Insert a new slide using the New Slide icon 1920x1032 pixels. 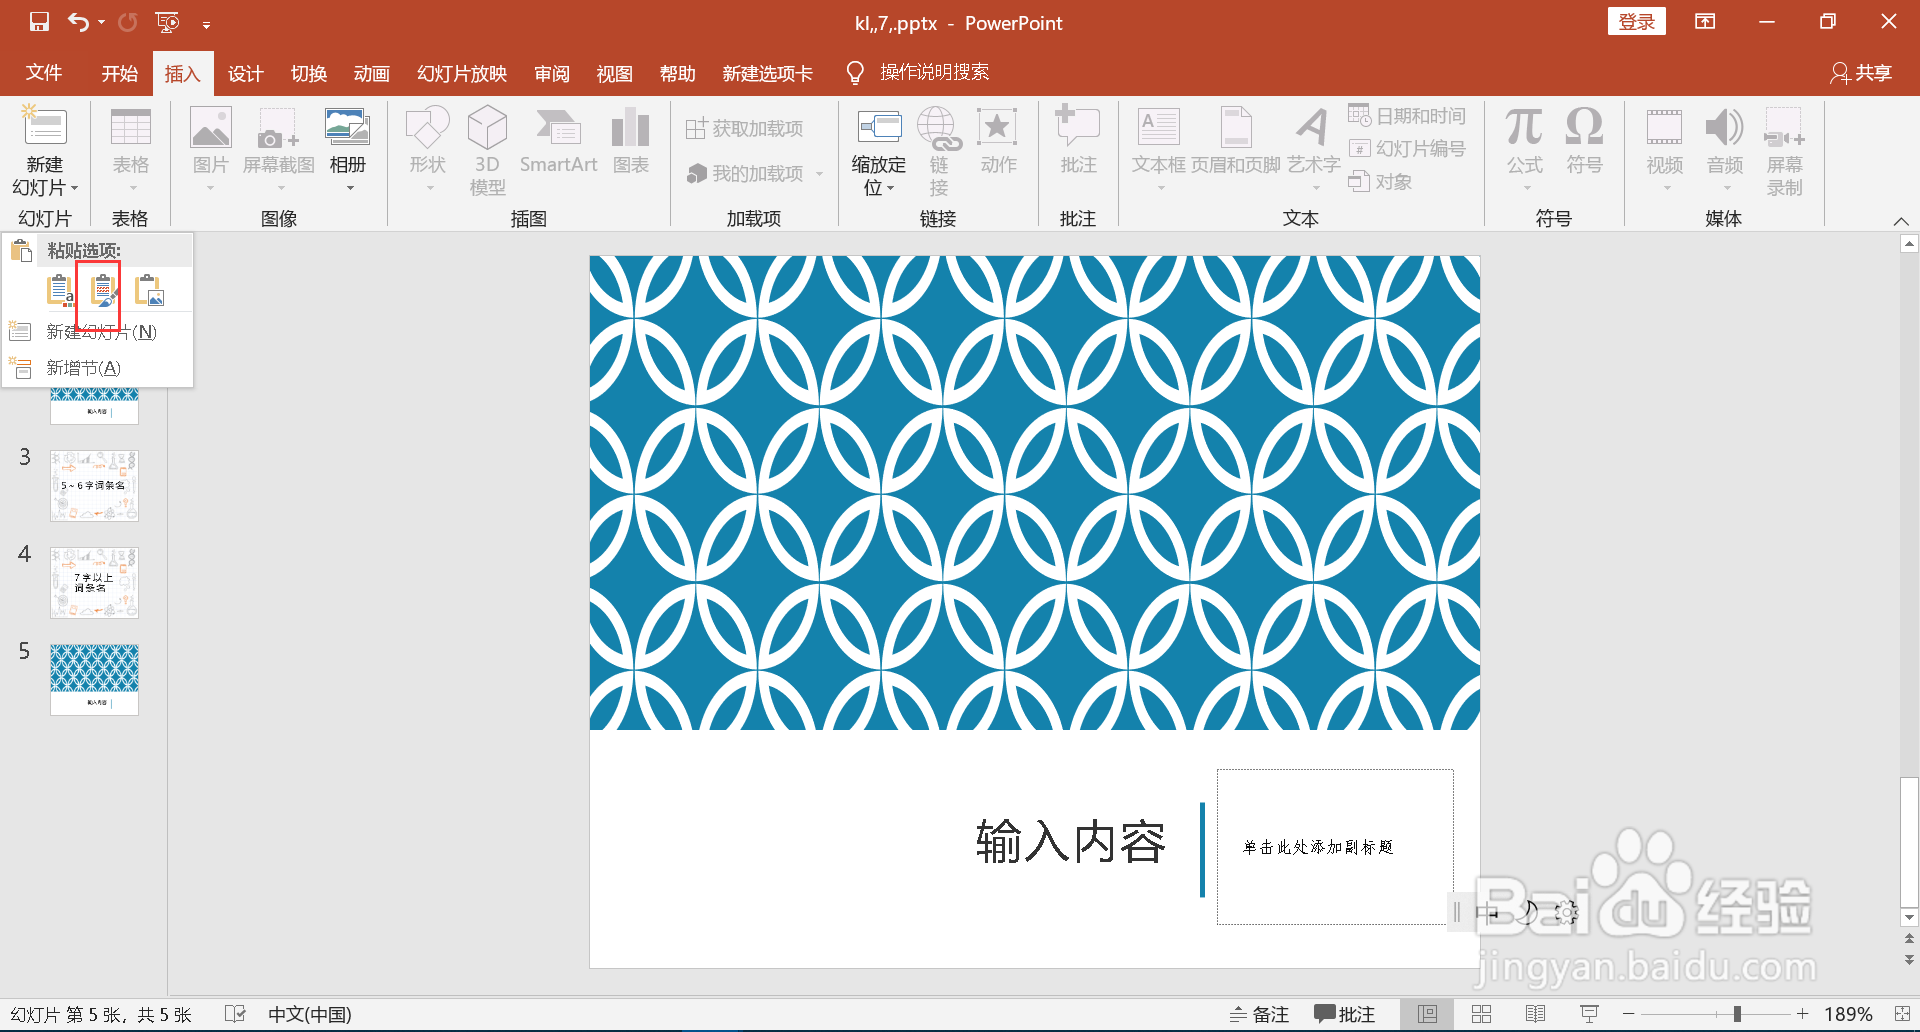point(45,128)
